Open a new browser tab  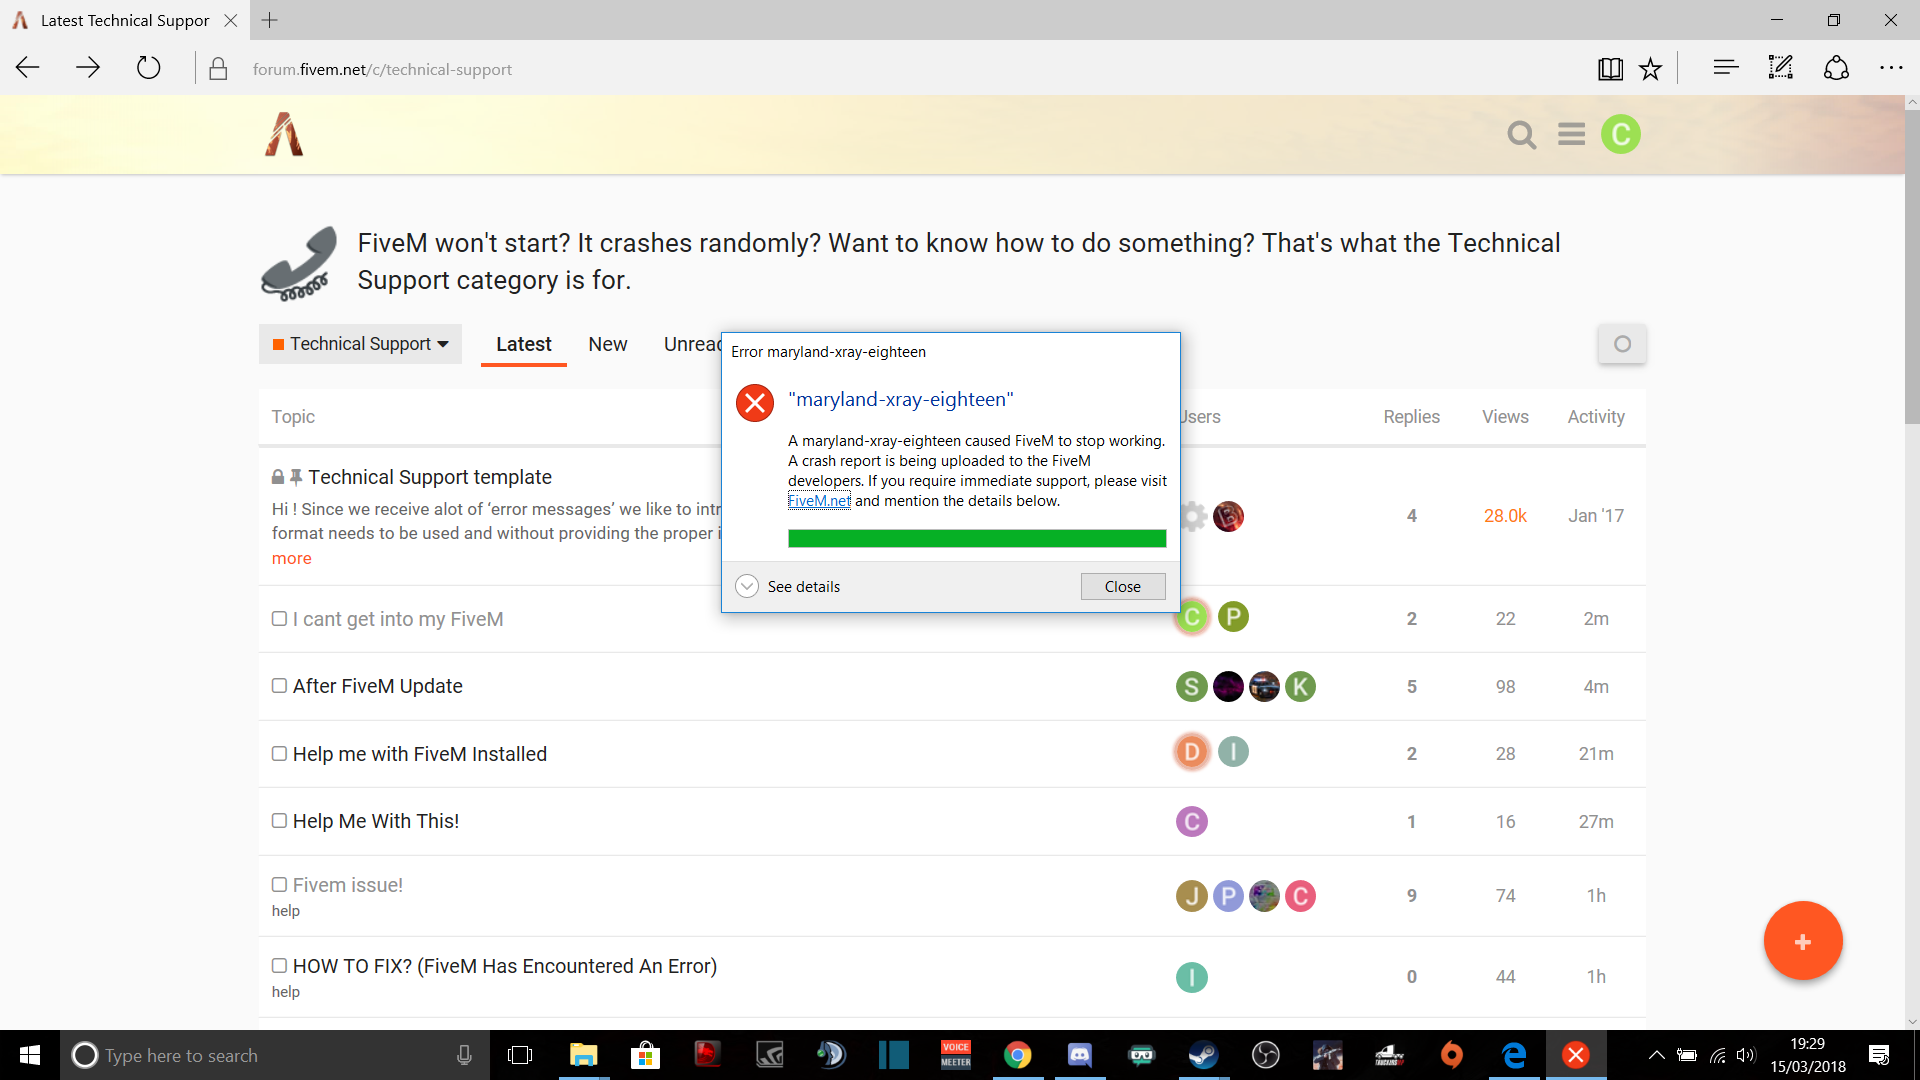(x=269, y=20)
